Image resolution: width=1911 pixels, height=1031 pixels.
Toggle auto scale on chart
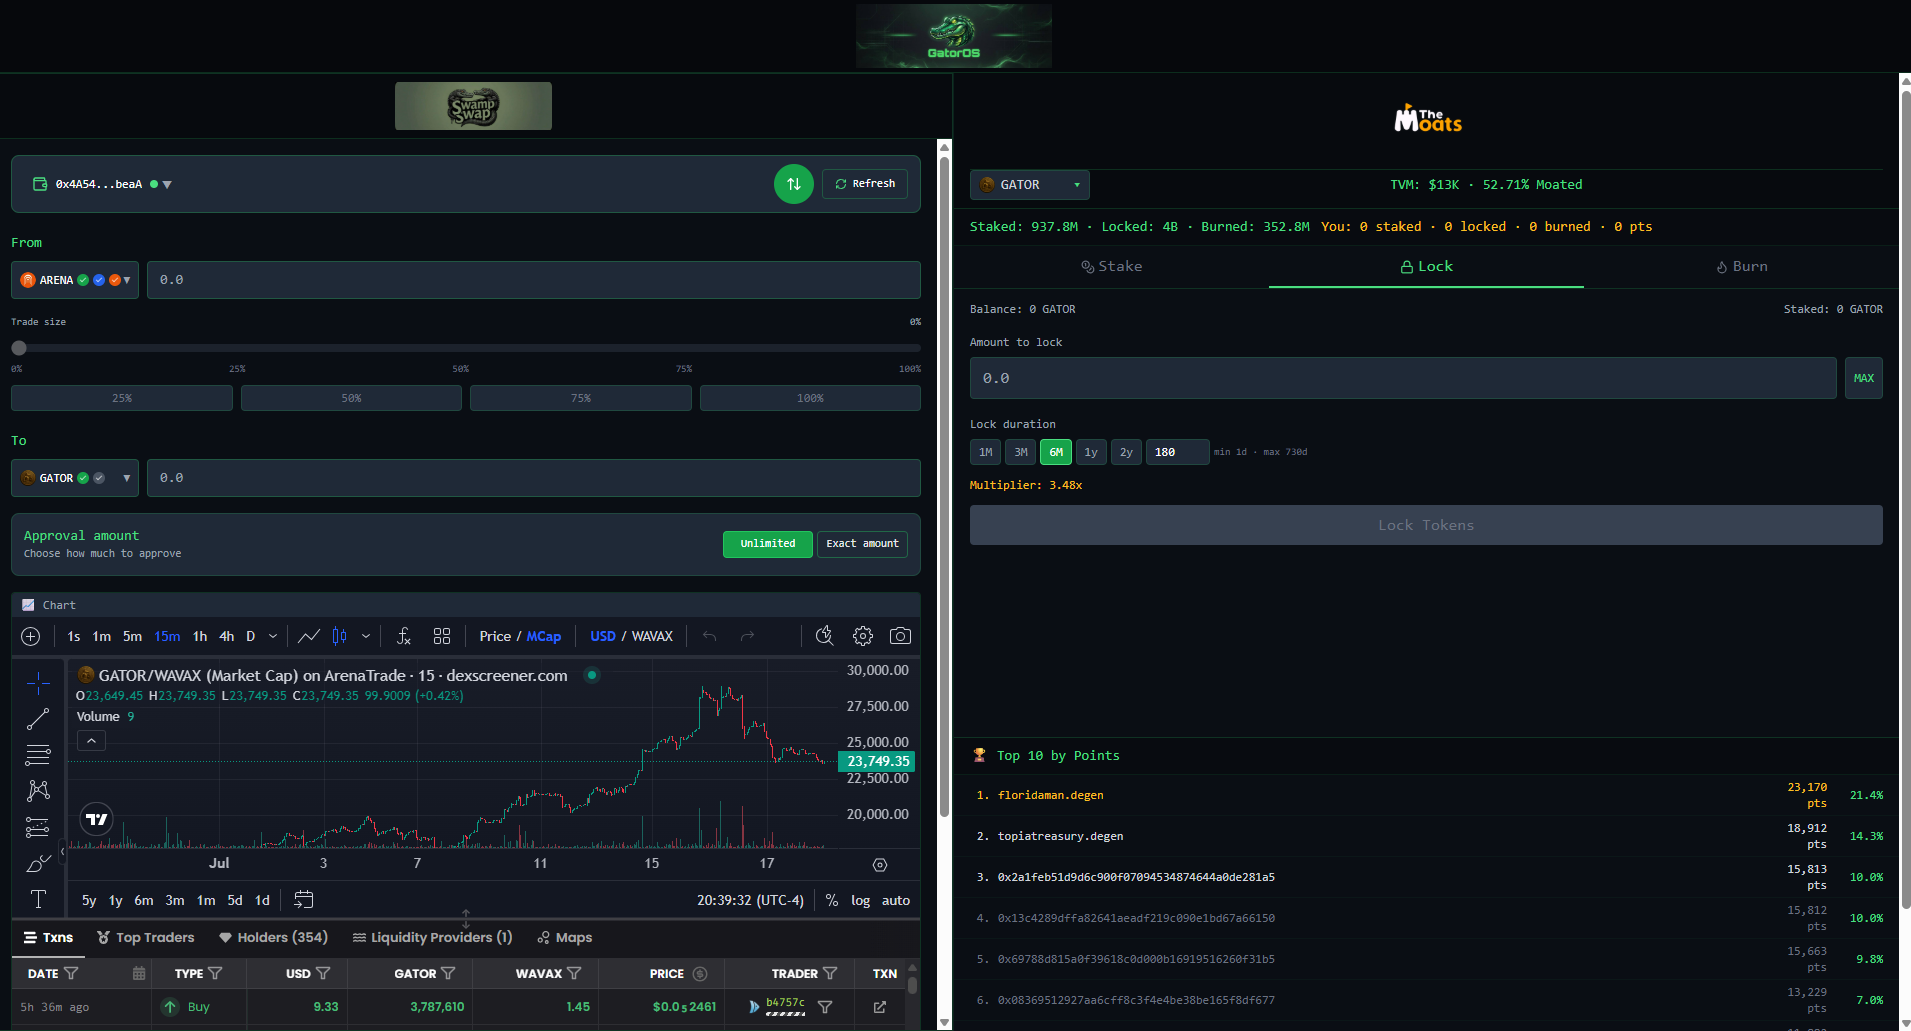coord(896,900)
